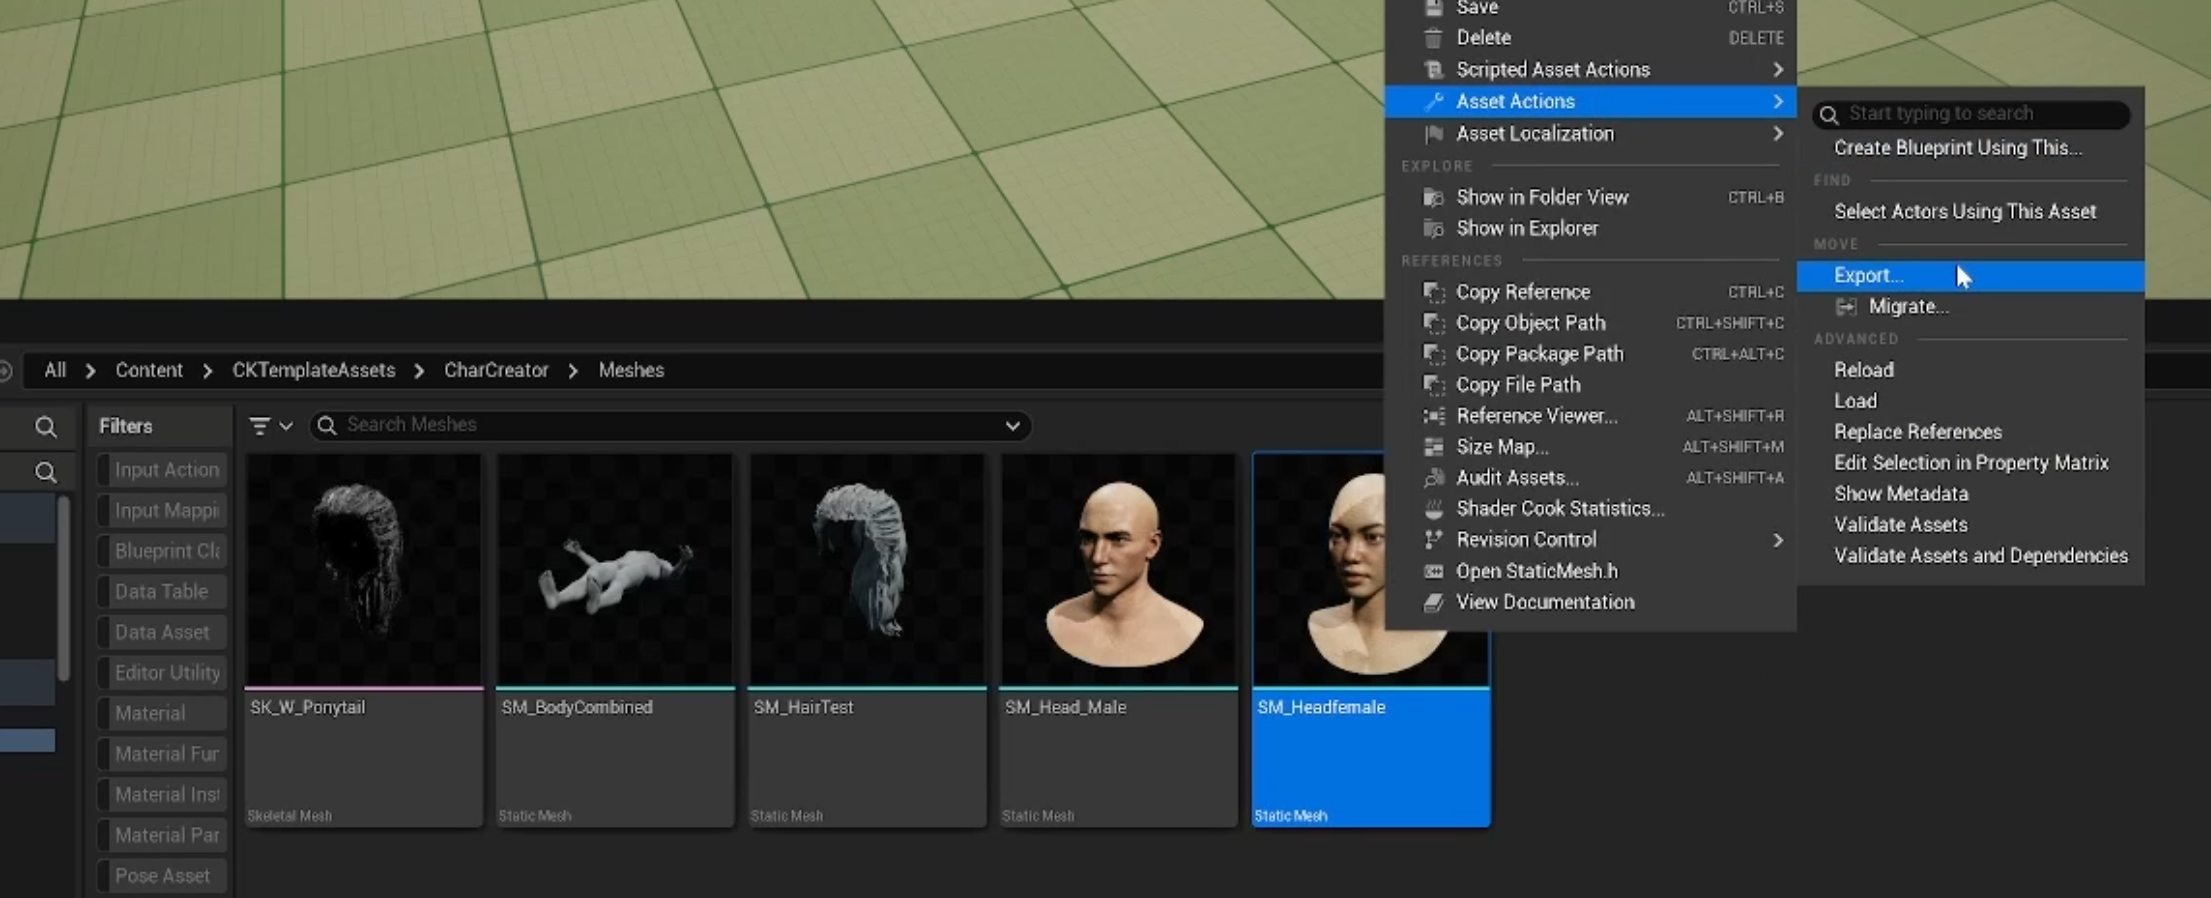Choose Copy Reference from context menu

point(1522,292)
